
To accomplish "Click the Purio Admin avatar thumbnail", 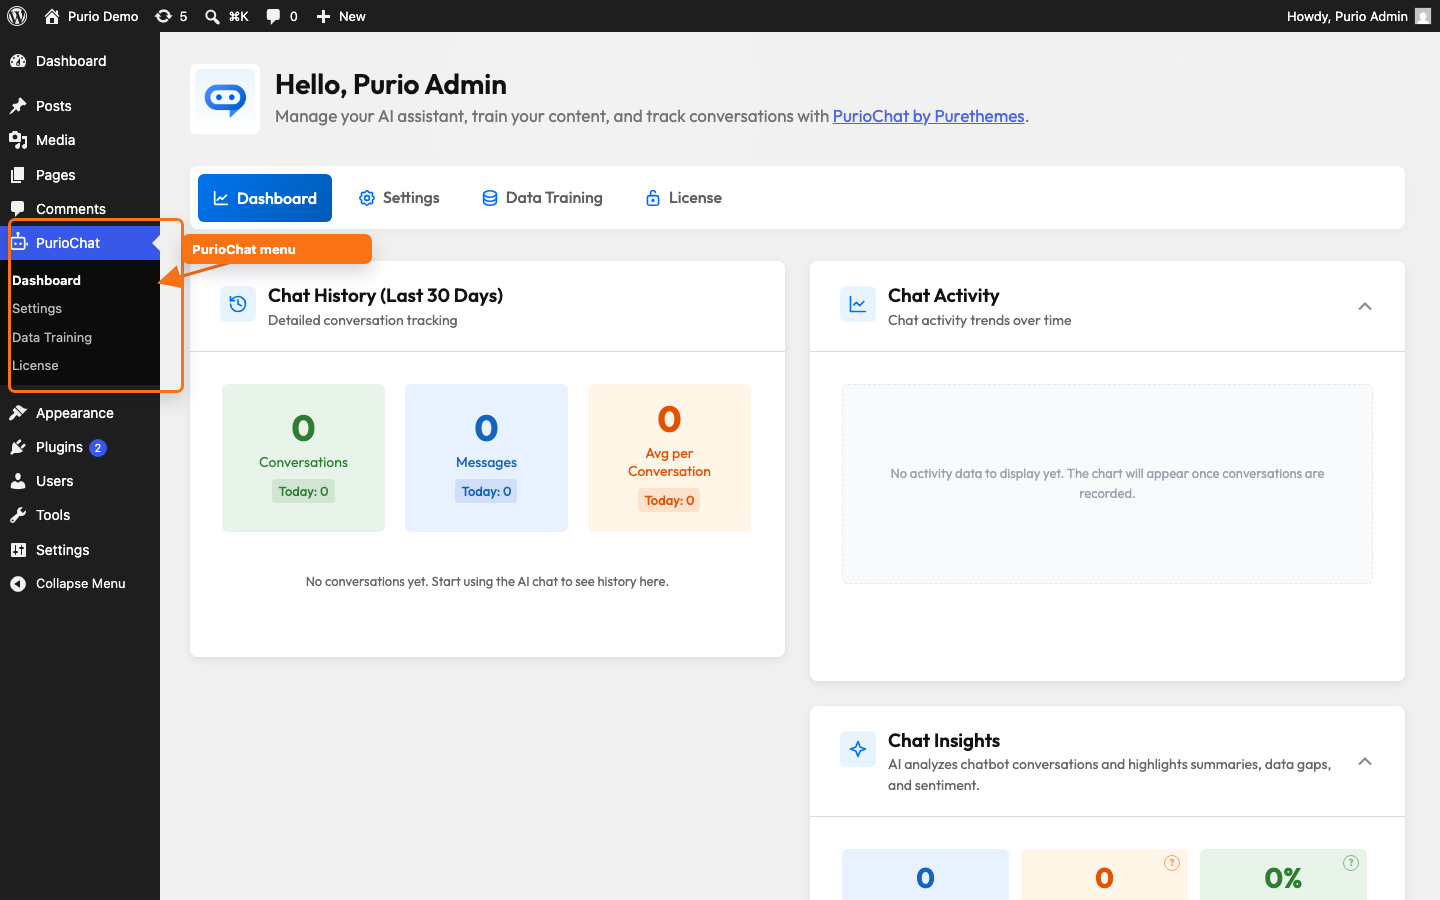I will pyautogui.click(x=1423, y=16).
